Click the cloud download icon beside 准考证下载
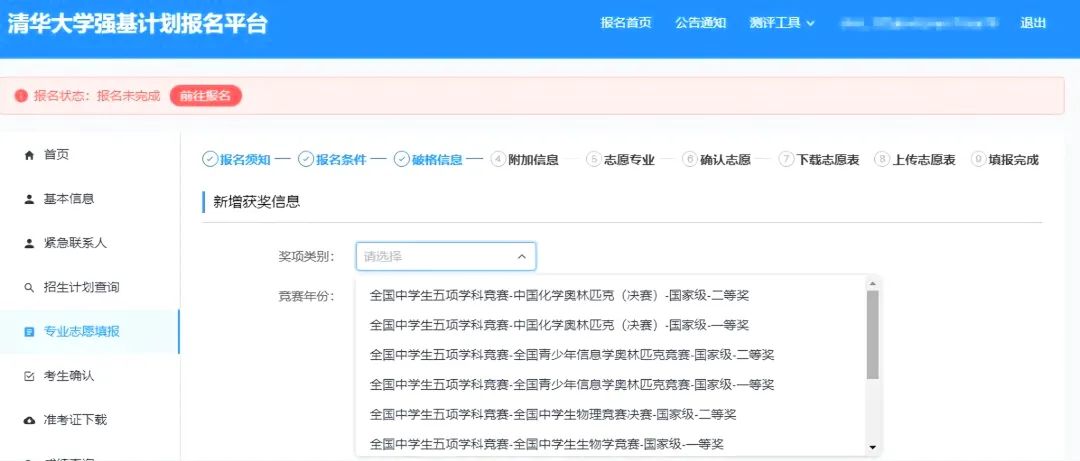This screenshot has width=1080, height=461. pyautogui.click(x=29, y=420)
